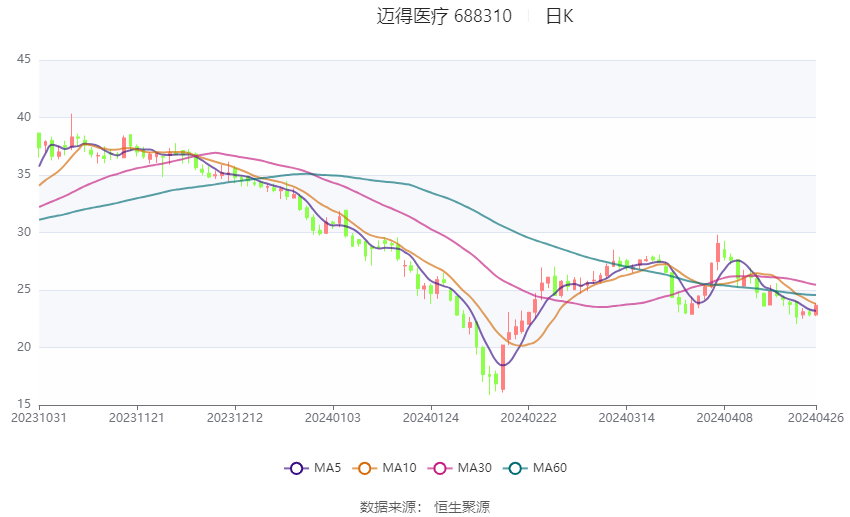Click the 数据来源 恒生聚源 source text
850x517 pixels.
[x=425, y=507]
